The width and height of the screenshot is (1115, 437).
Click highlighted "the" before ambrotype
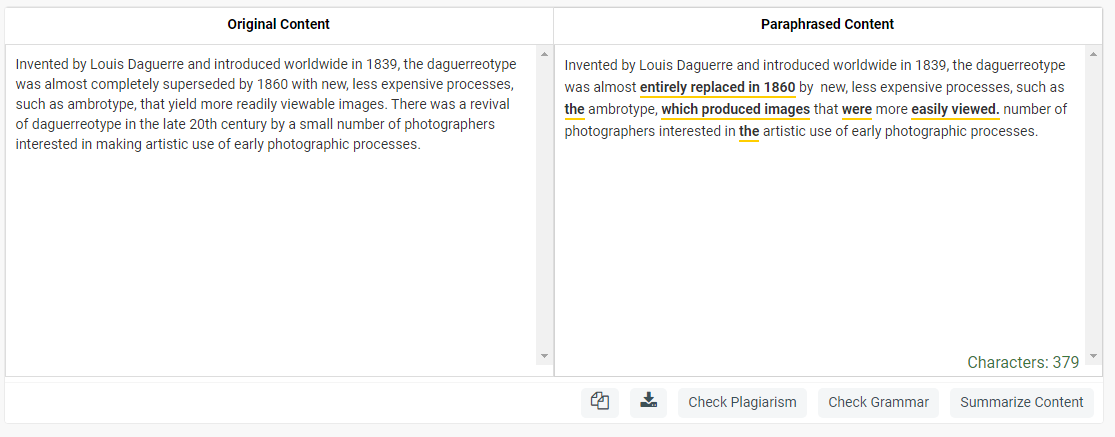pyautogui.click(x=574, y=109)
